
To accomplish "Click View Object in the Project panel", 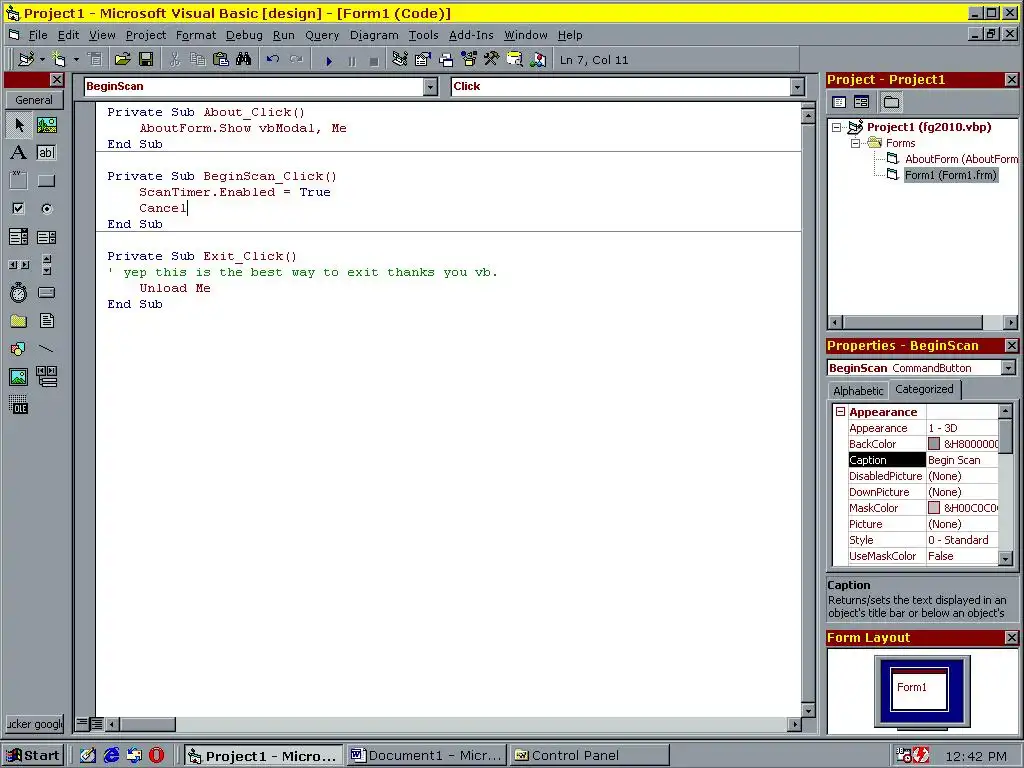I will tap(861, 102).
